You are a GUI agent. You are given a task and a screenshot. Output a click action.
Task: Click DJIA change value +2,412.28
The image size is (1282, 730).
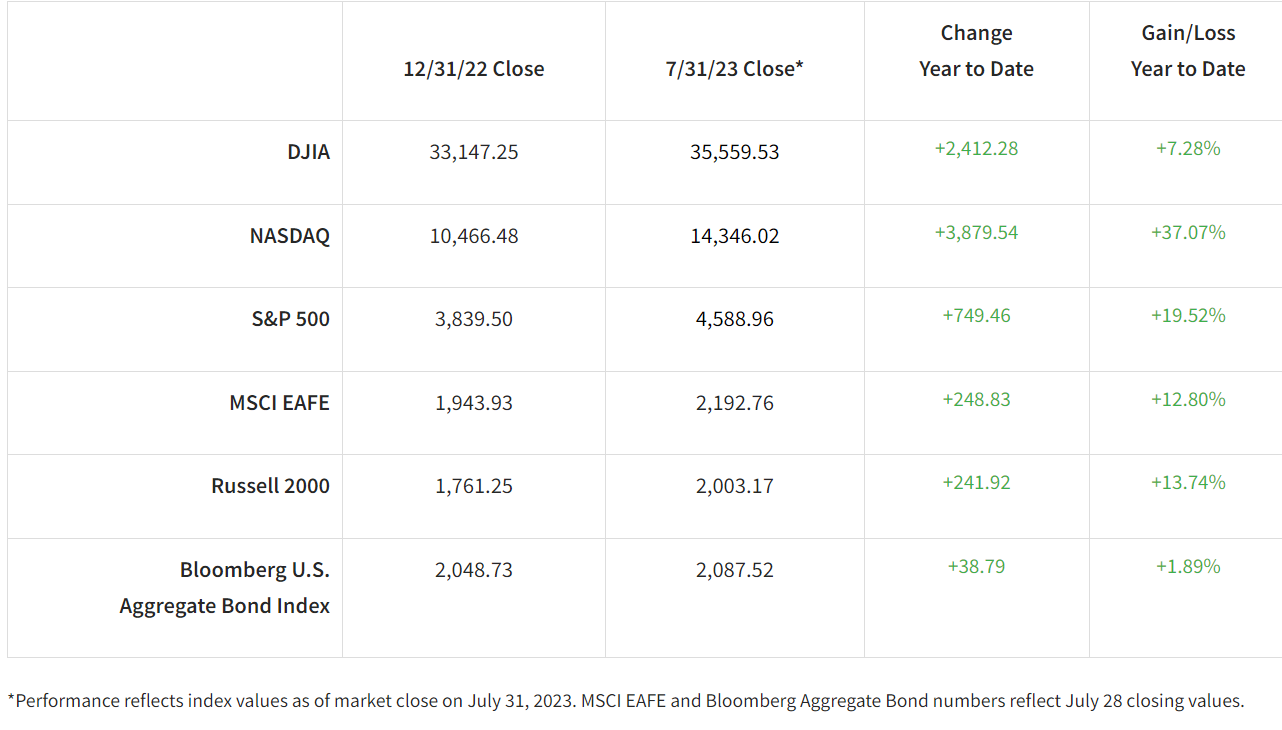pos(976,149)
